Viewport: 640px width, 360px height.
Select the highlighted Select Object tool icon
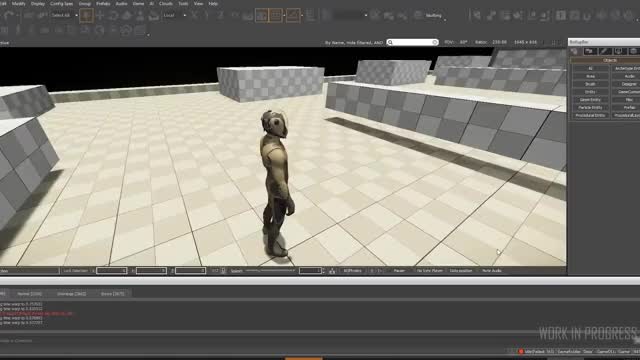pyautogui.click(x=86, y=16)
